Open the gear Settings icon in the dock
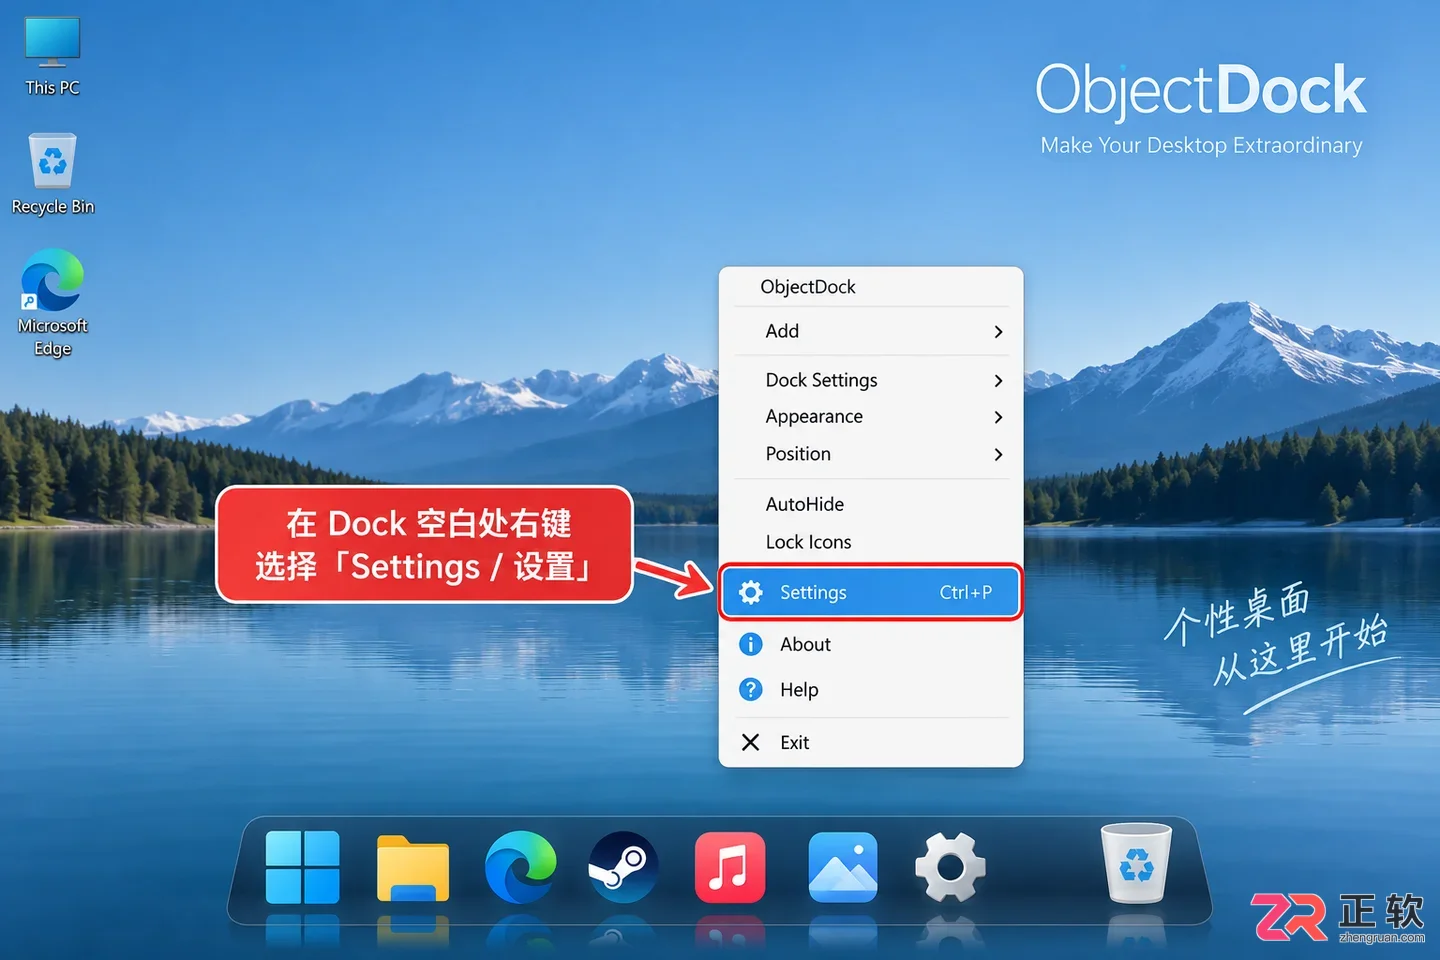This screenshot has width=1440, height=960. click(x=950, y=867)
